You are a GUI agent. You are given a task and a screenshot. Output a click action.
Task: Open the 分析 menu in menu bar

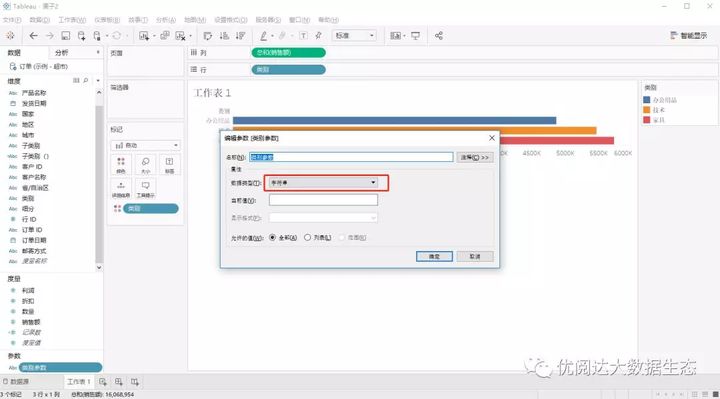165,20
